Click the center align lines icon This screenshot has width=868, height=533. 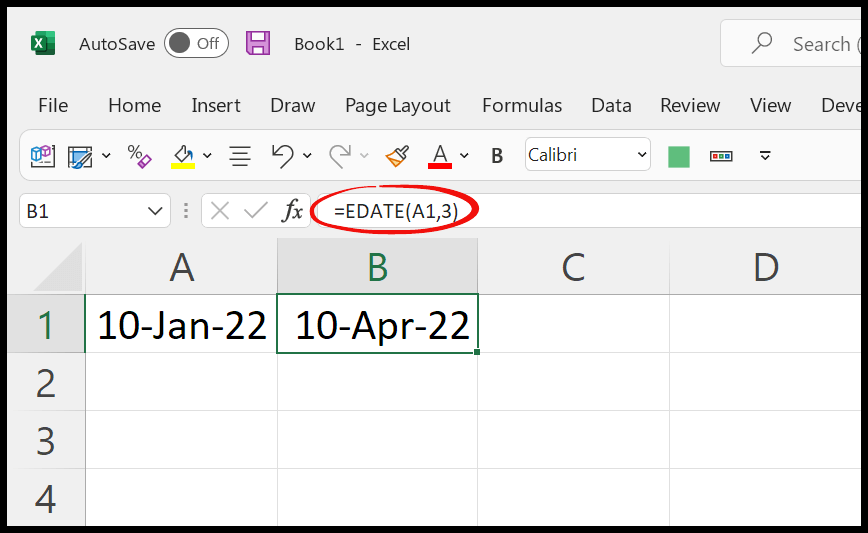[240, 156]
